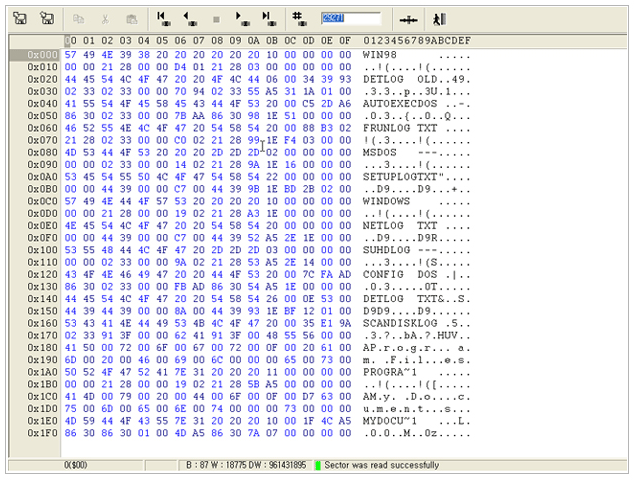Click the horizontal line with cross icon
The image size is (634, 480).
tap(408, 18)
